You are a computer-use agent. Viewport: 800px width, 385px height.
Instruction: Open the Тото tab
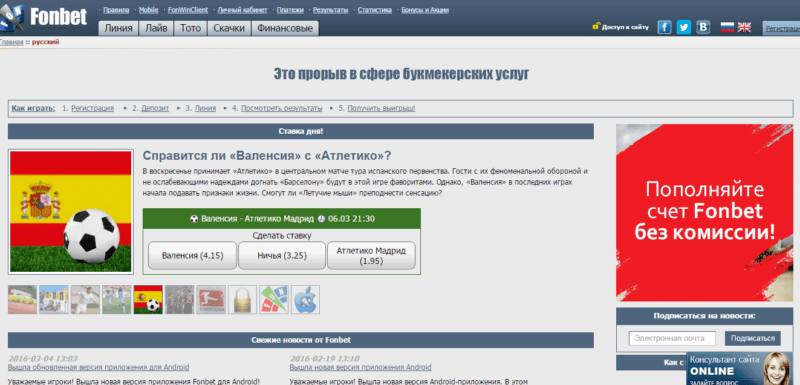point(190,29)
